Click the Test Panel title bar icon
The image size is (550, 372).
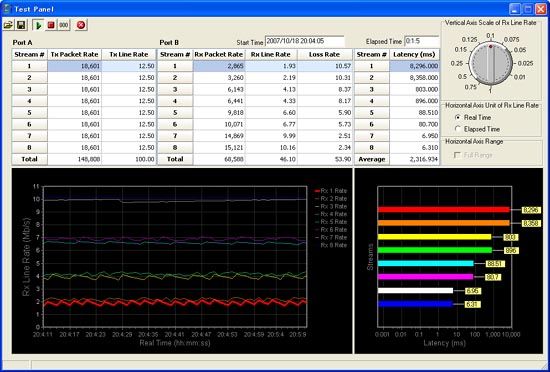coord(7,9)
